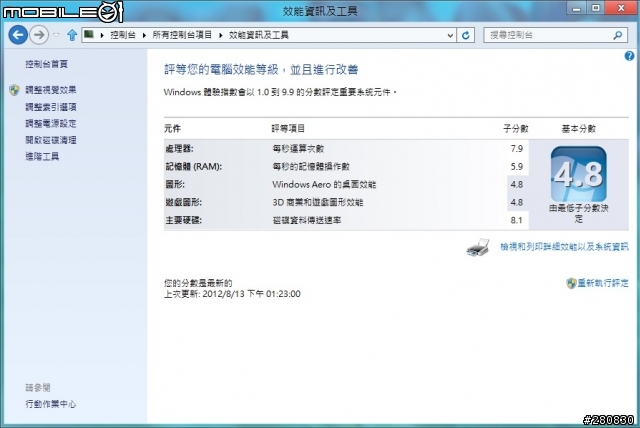Go back with the blue back arrow
Image resolution: width=640 pixels, height=428 pixels.
pos(18,35)
